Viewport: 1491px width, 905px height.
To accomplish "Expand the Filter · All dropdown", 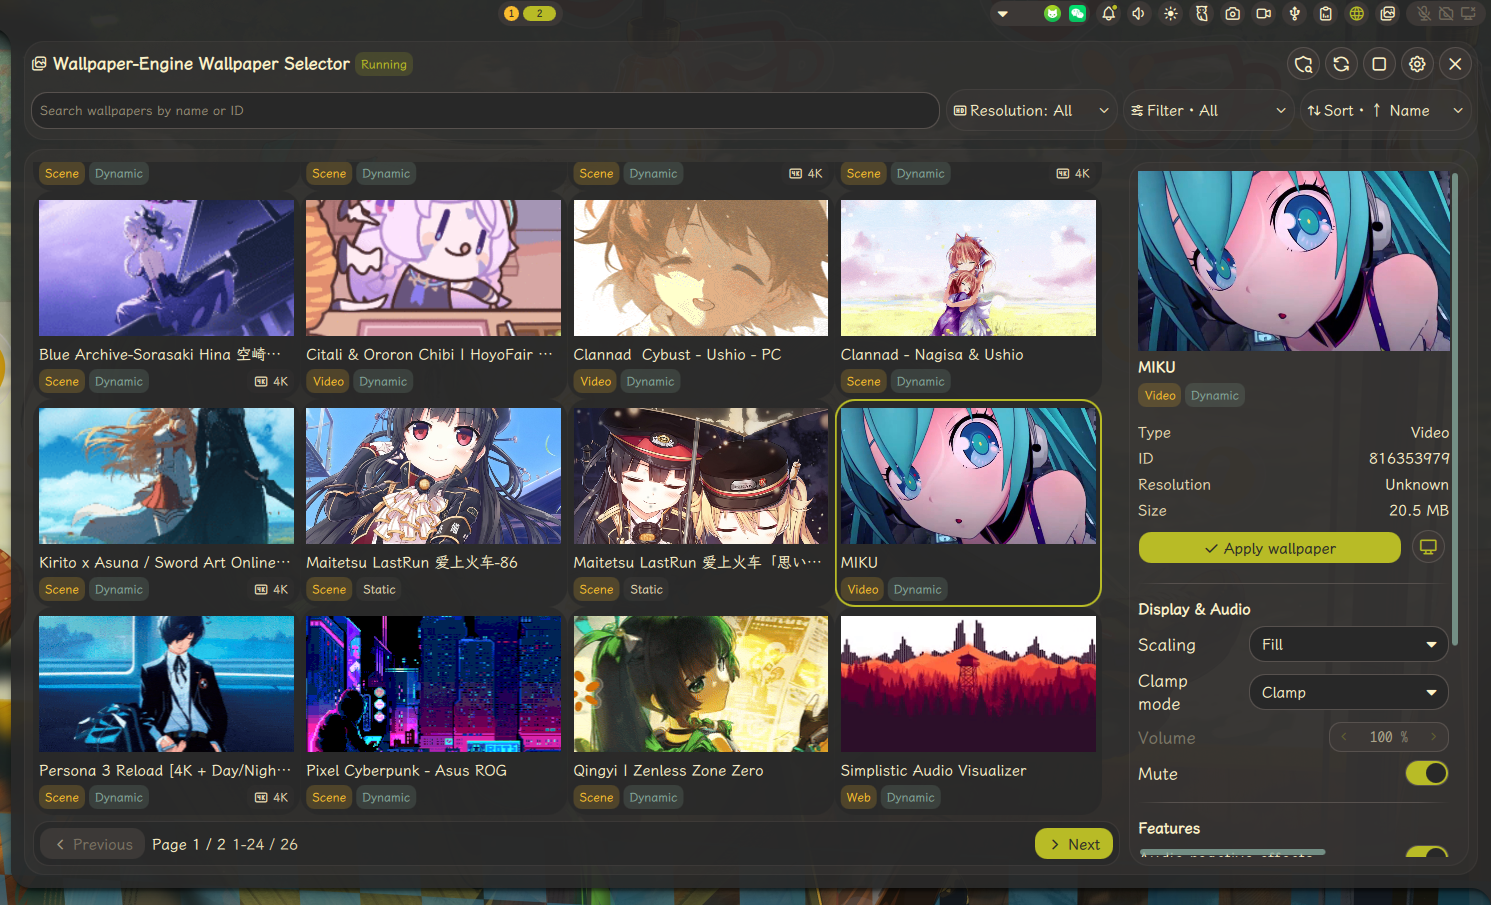I will click(1208, 110).
